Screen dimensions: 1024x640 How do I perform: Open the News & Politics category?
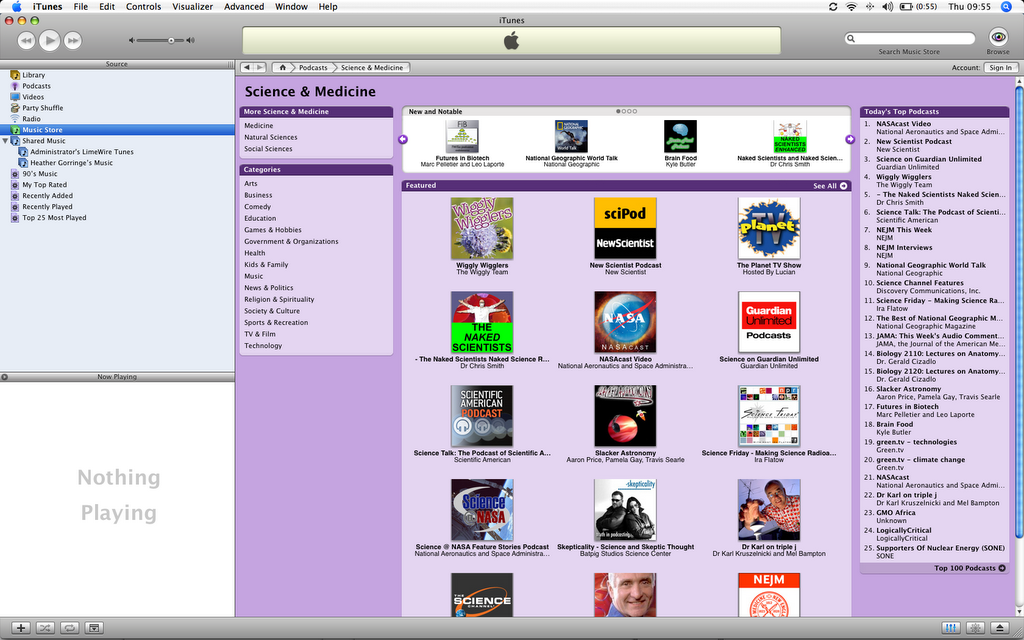coord(268,287)
